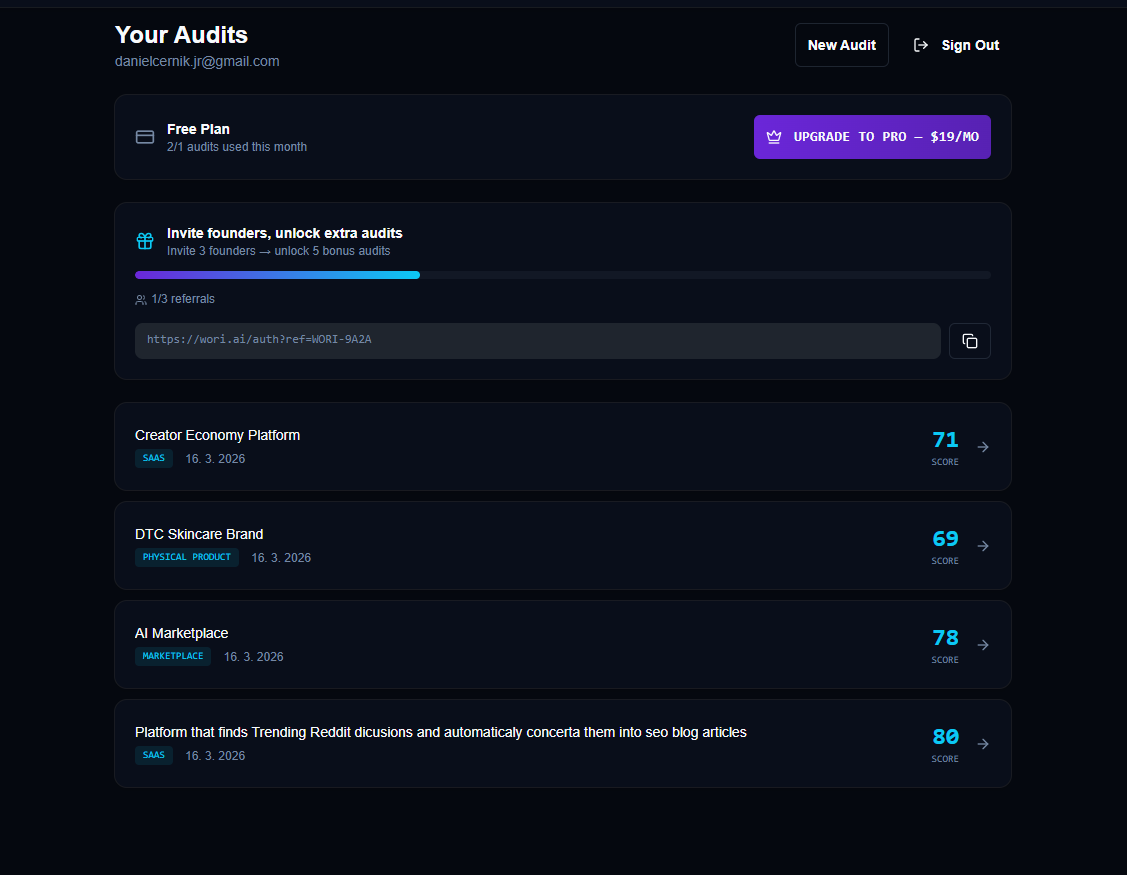
Task: Click the New Audit button
Action: tap(842, 45)
